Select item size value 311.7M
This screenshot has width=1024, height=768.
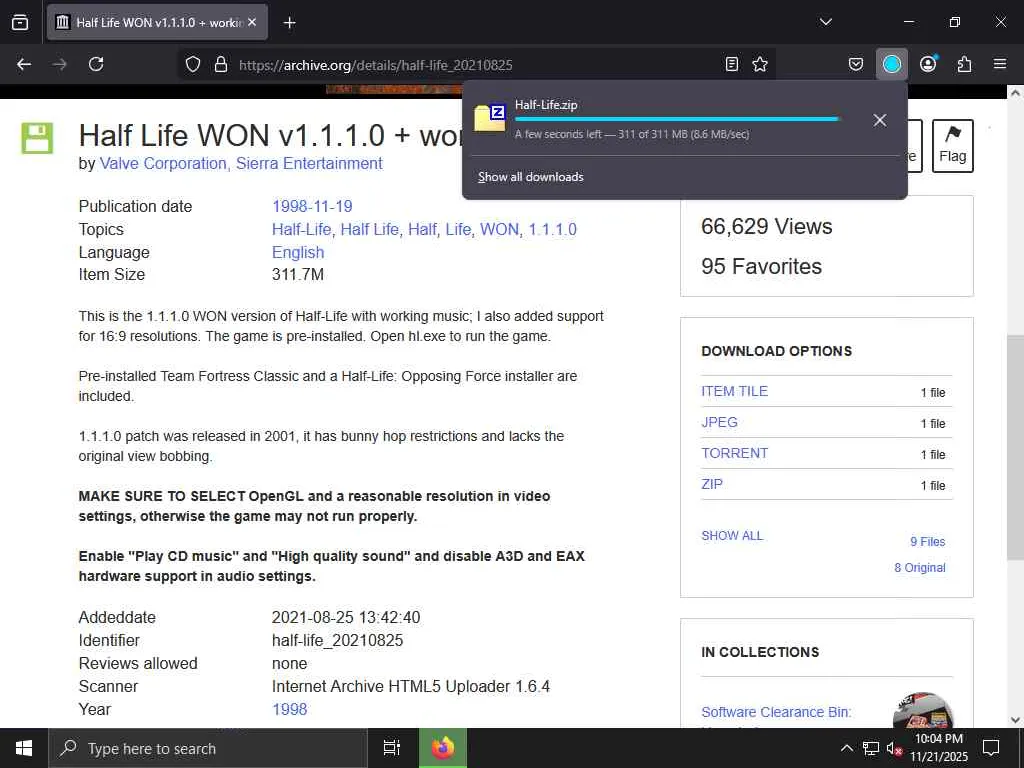point(298,274)
